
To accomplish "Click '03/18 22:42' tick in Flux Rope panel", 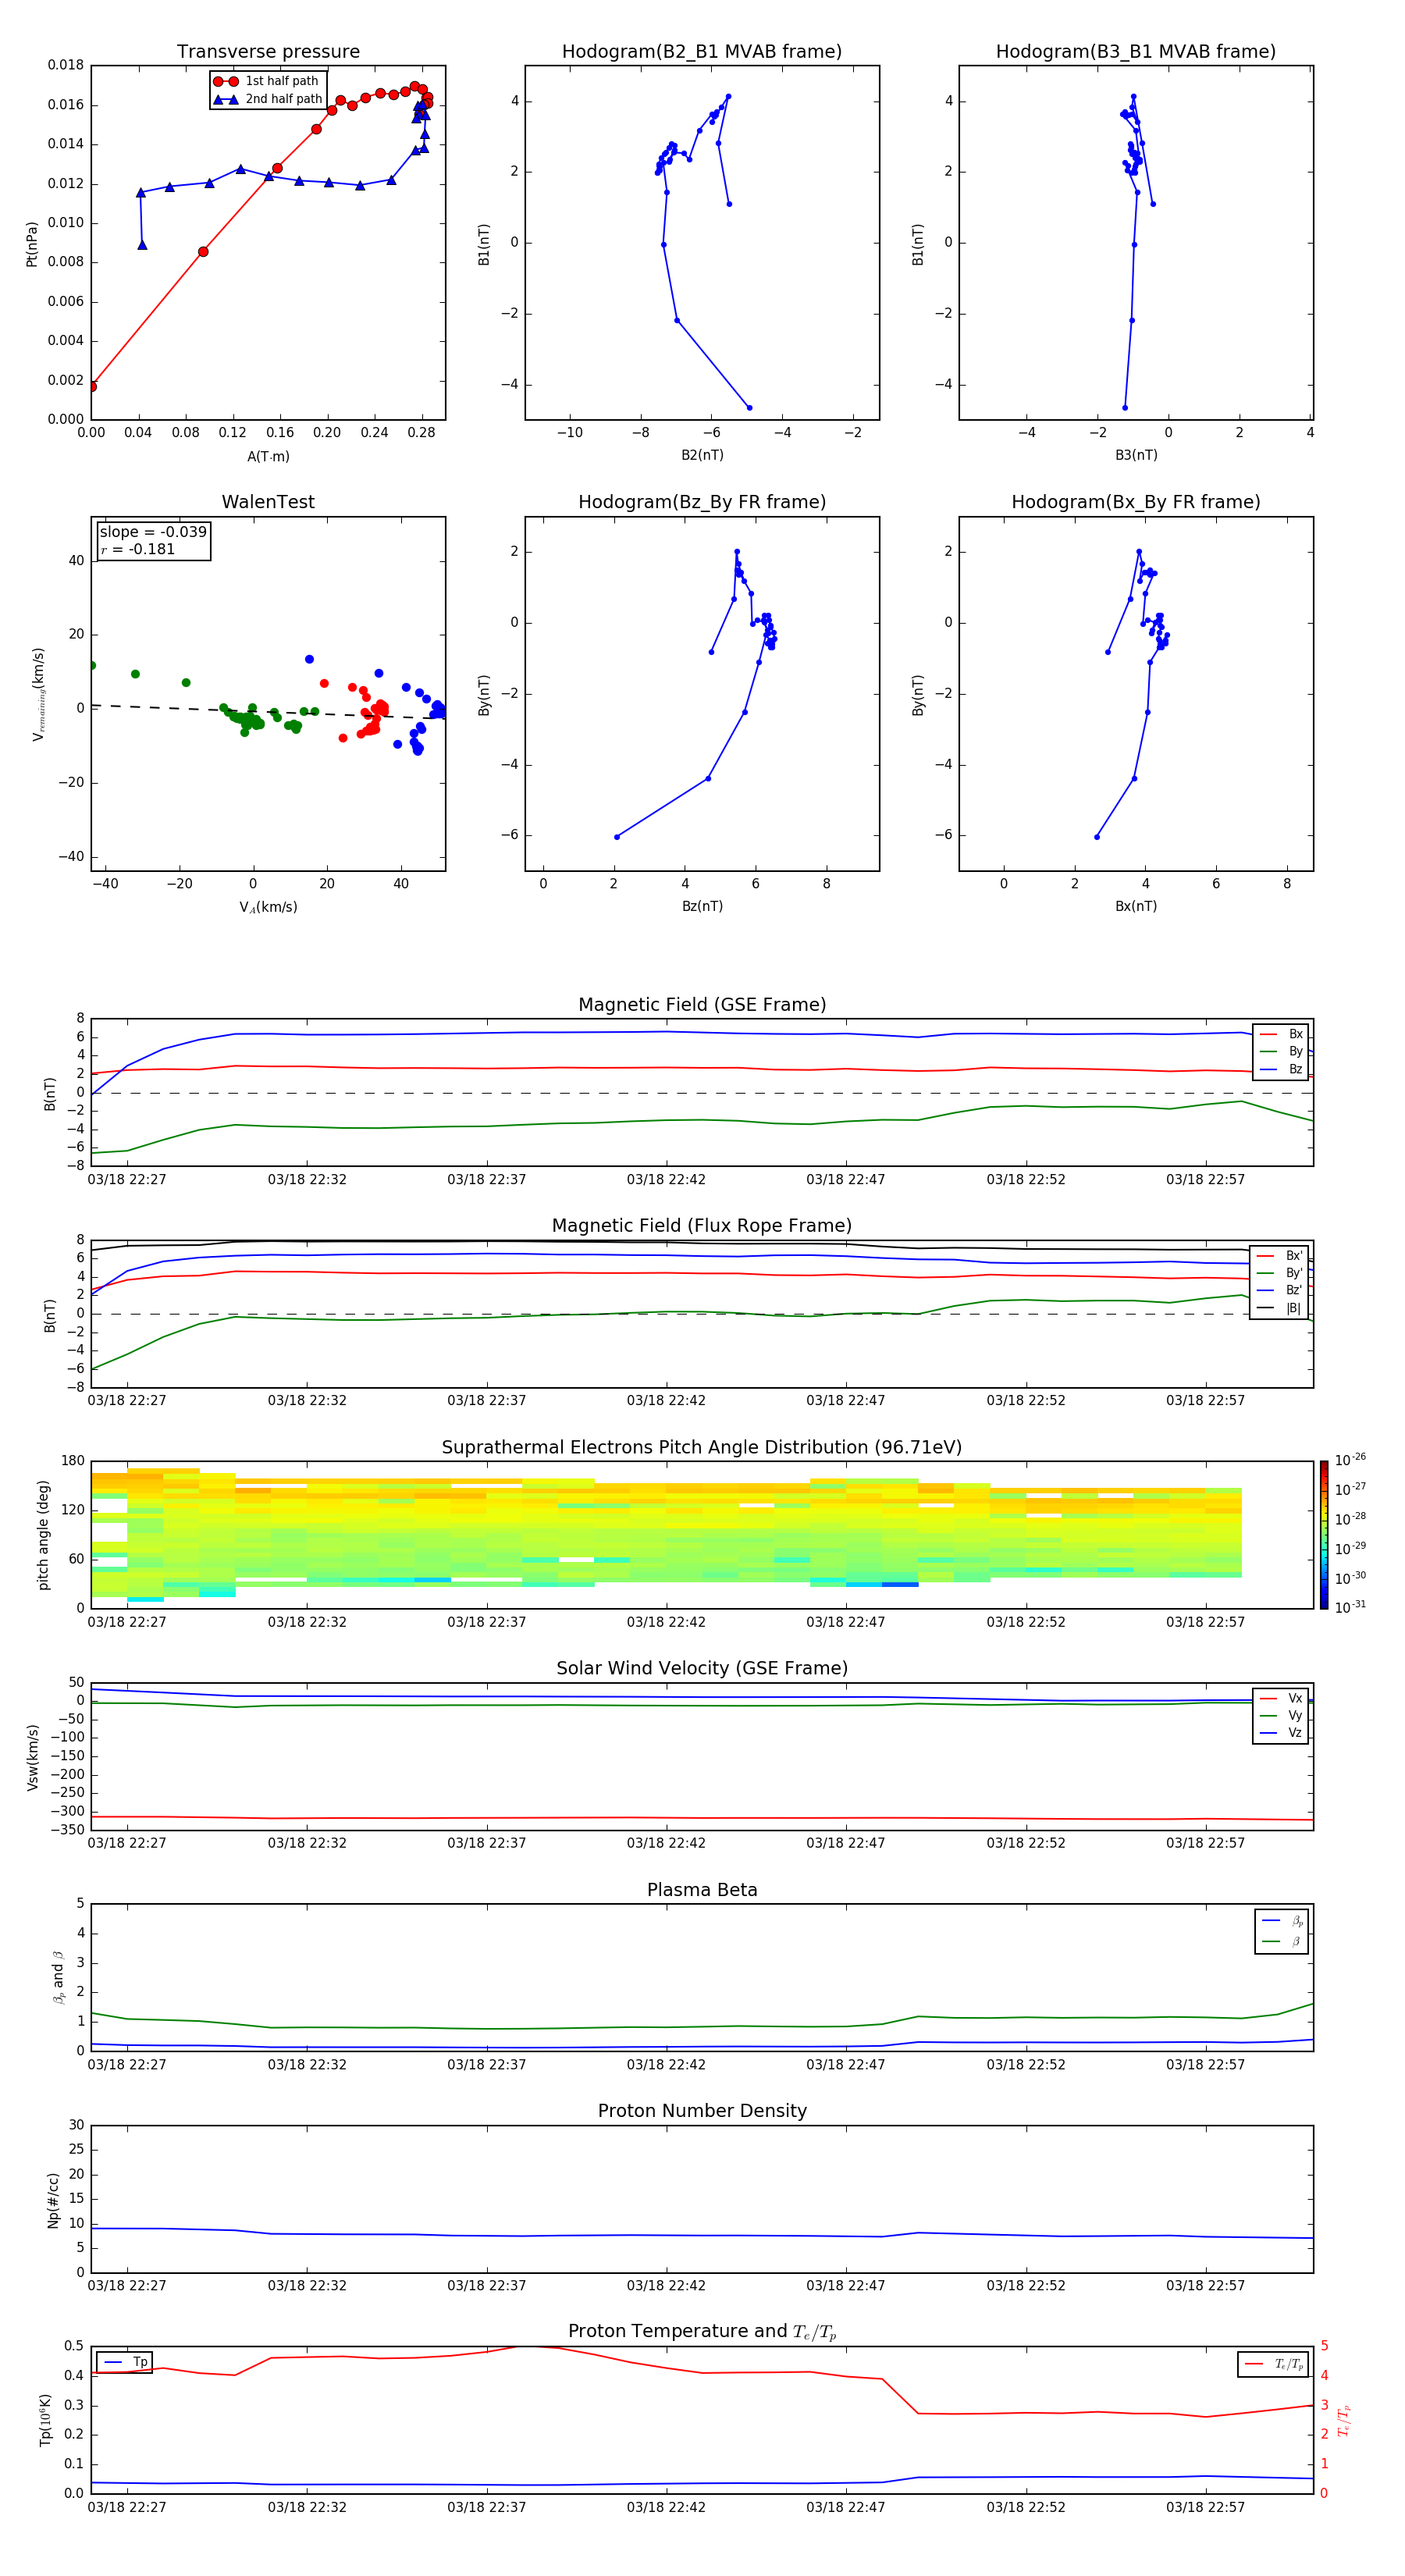I will pos(666,1401).
